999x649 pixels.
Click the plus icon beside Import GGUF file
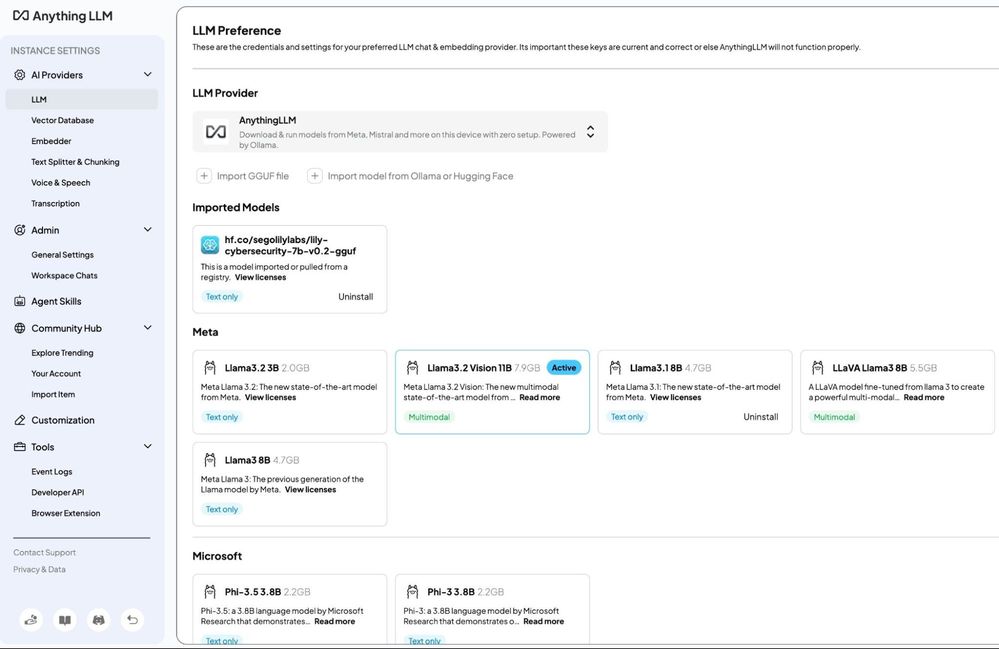tap(204, 176)
